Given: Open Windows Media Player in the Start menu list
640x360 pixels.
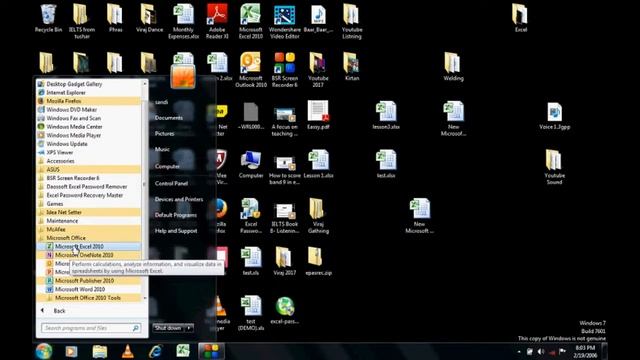Looking at the screenshot, I should (x=89, y=135).
